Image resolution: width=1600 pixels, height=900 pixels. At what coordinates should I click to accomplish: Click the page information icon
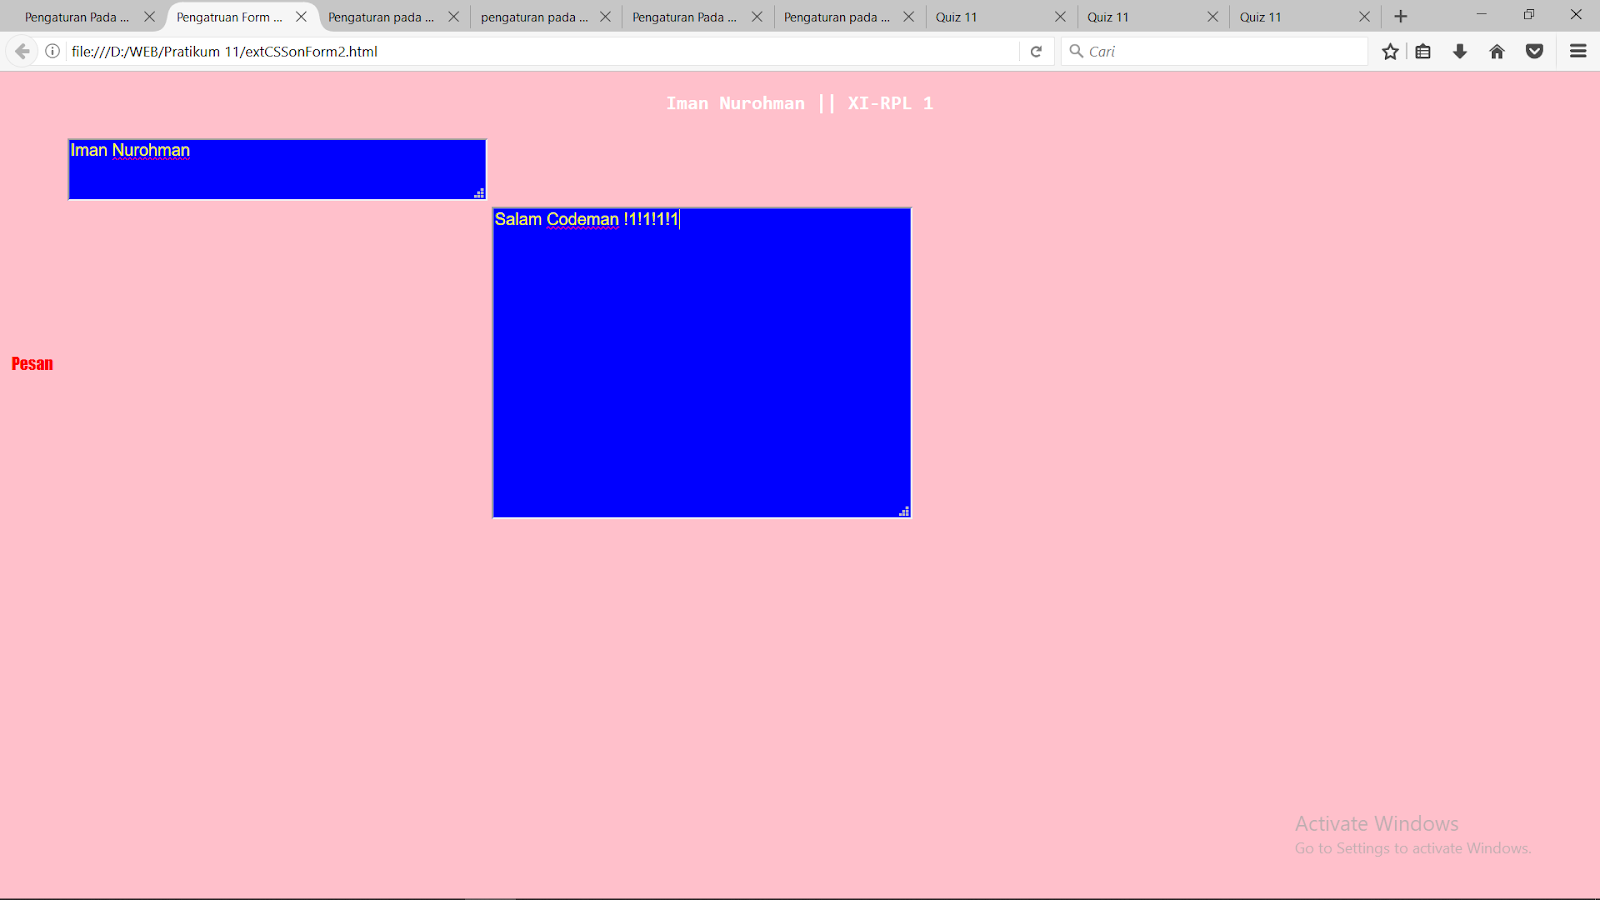(52, 51)
